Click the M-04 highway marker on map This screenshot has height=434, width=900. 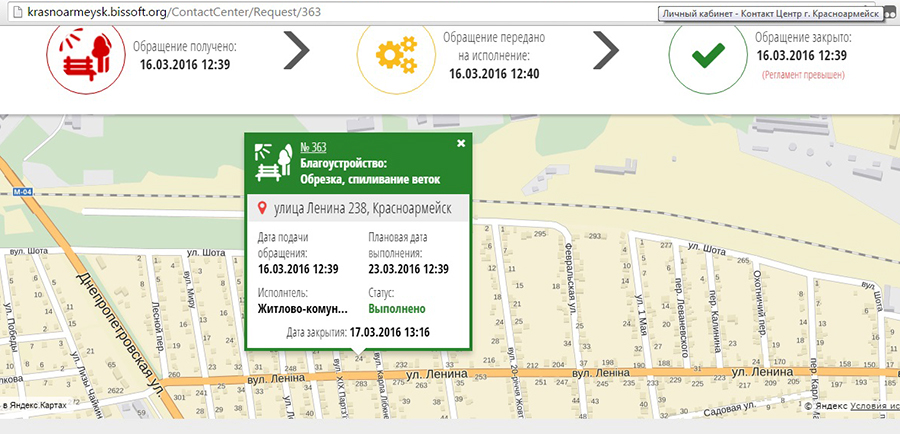tap(22, 191)
